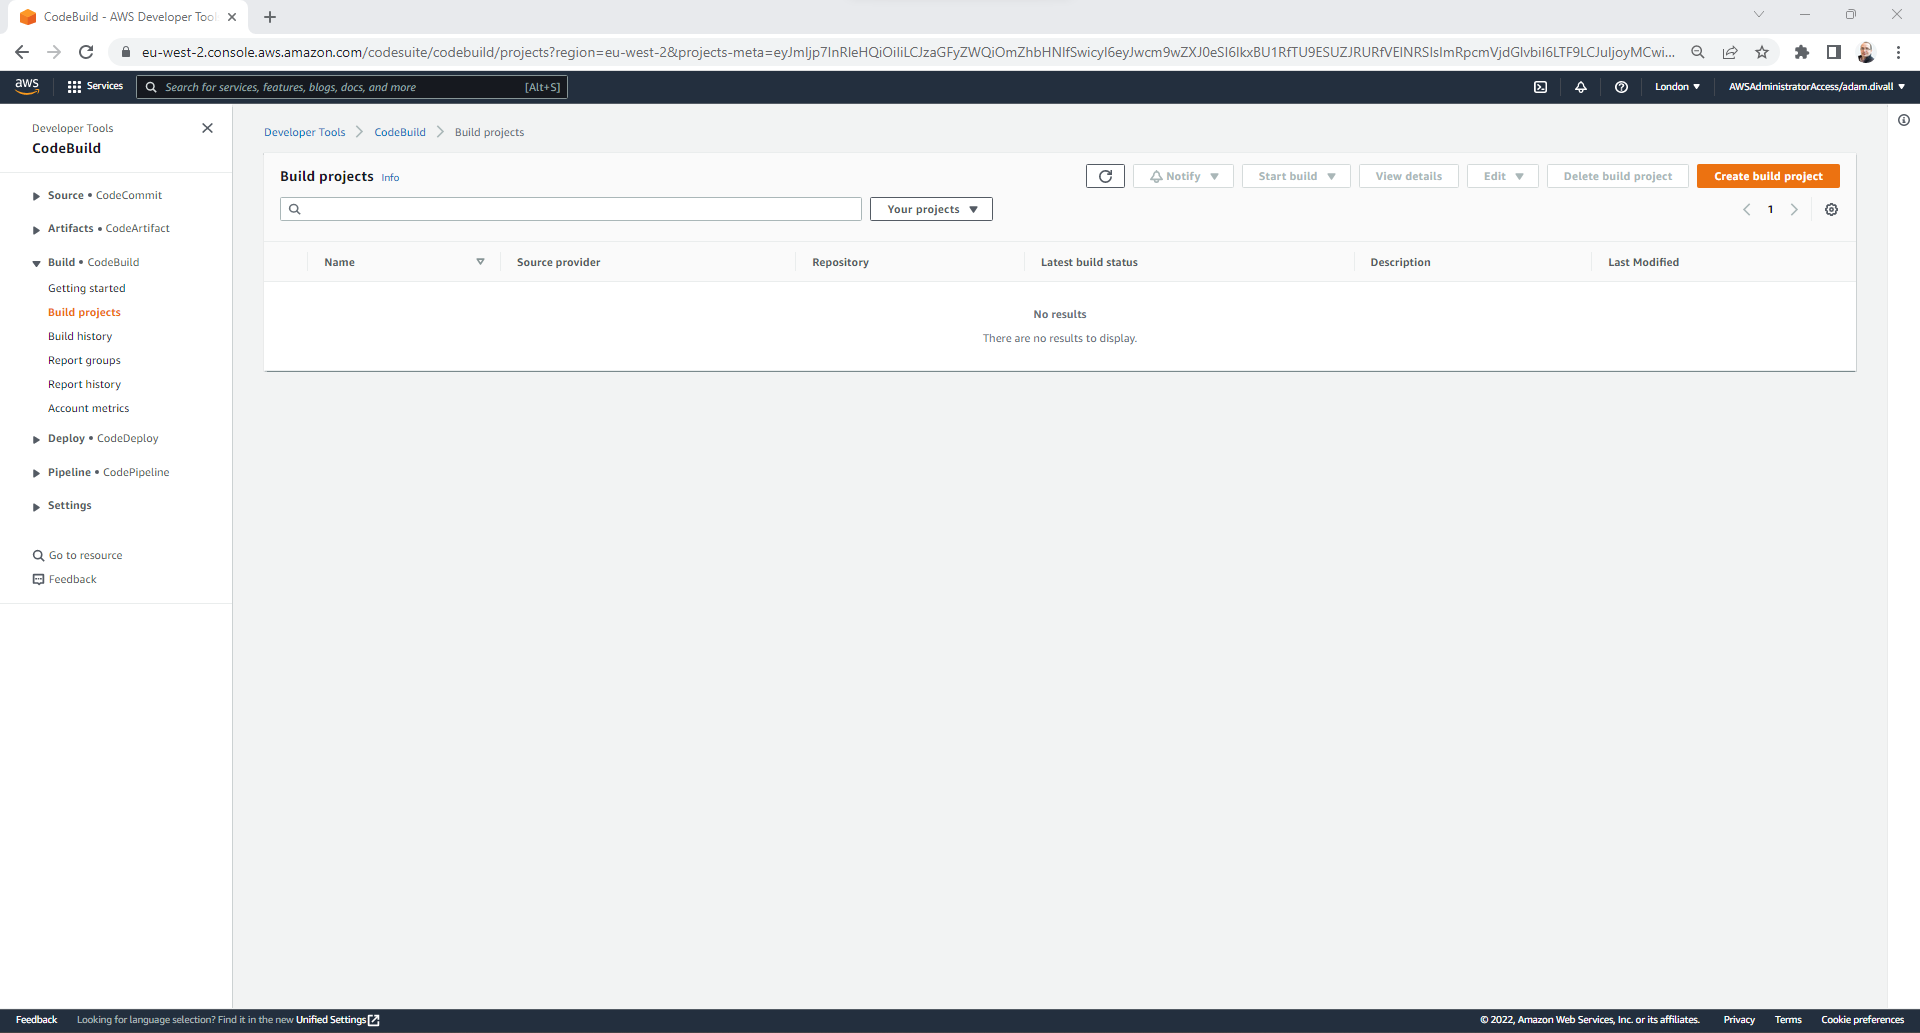Select Build projects in sidebar
This screenshot has height=1033, width=1920.
84,312
